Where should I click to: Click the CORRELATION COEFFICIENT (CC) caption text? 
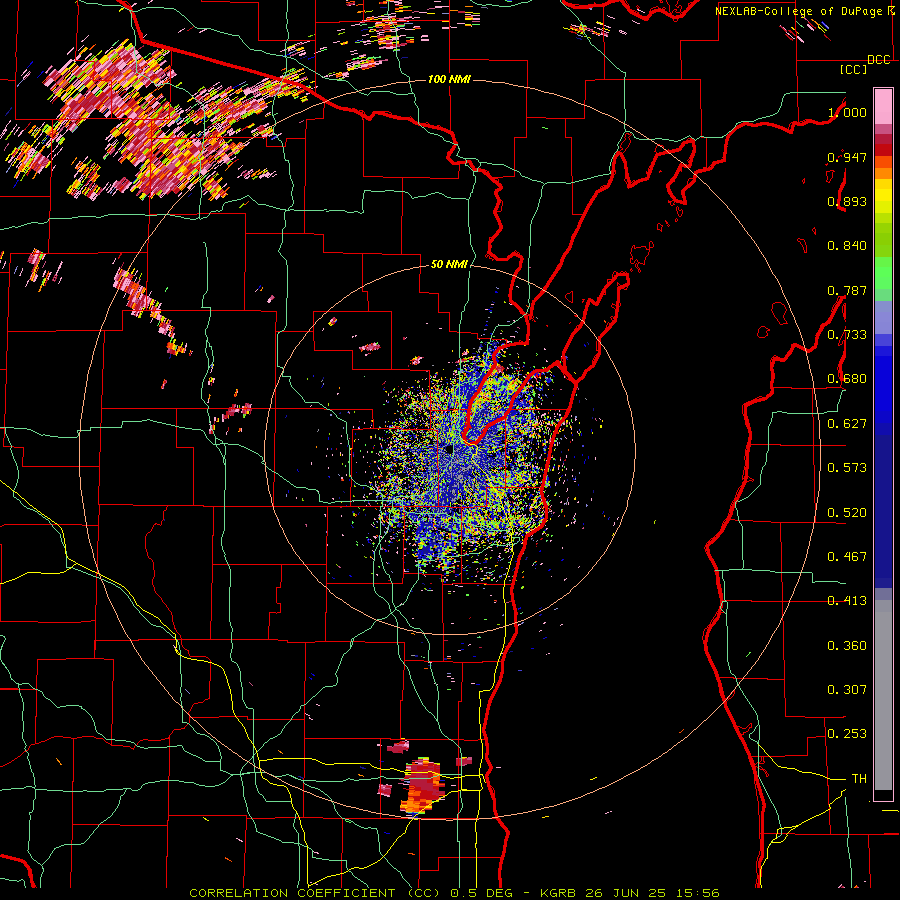pos(315,893)
